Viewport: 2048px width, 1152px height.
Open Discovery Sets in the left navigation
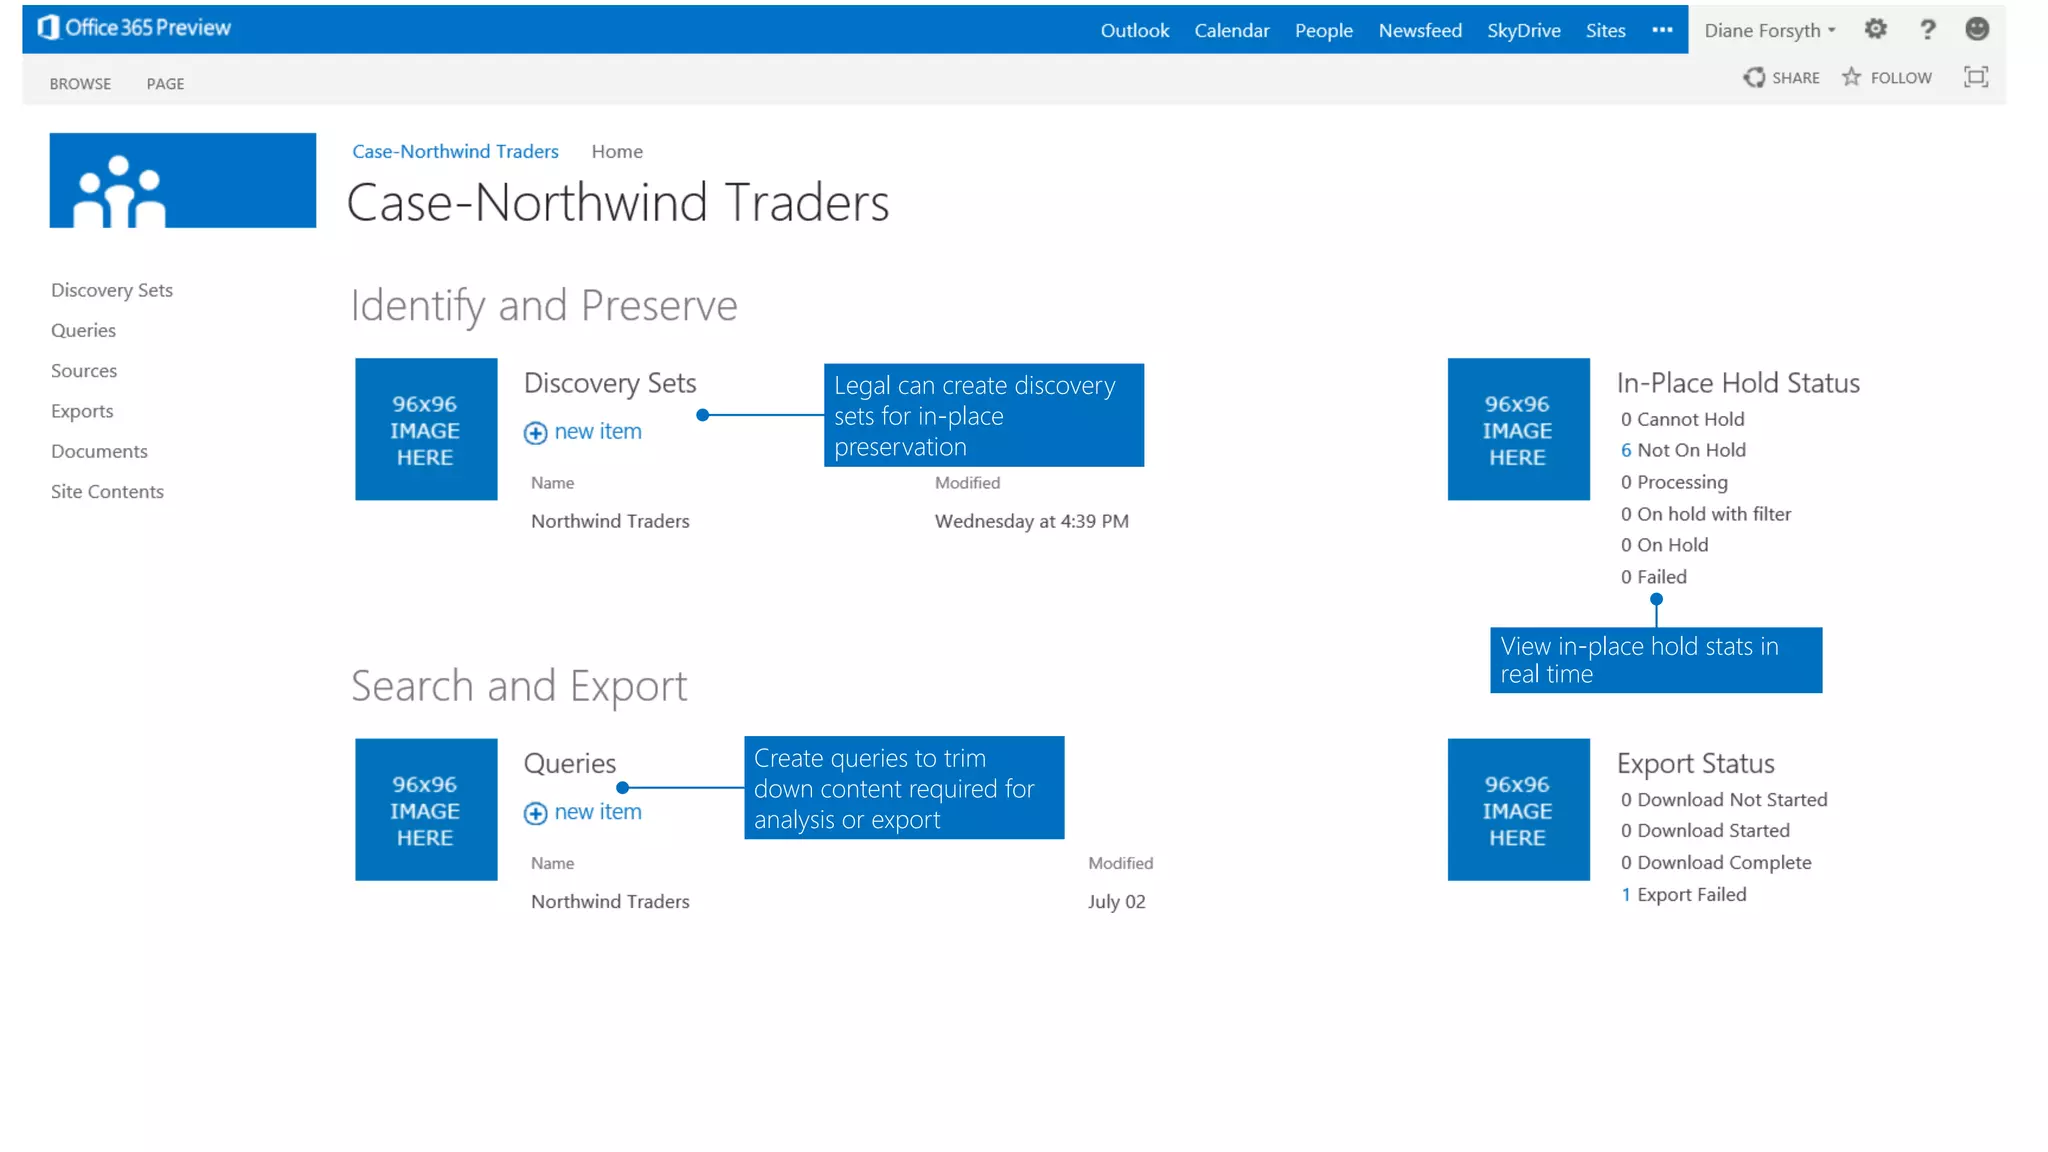click(112, 290)
